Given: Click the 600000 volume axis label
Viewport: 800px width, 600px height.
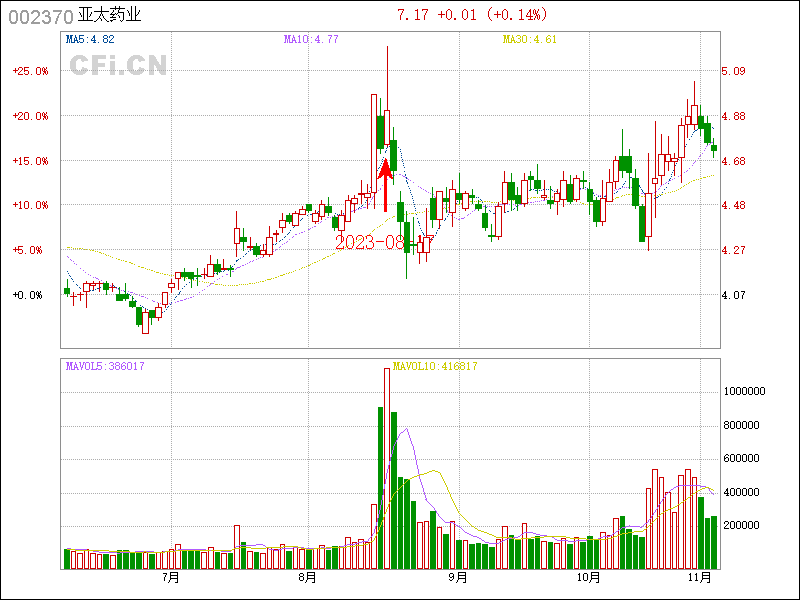Looking at the screenshot, I should 741,458.
